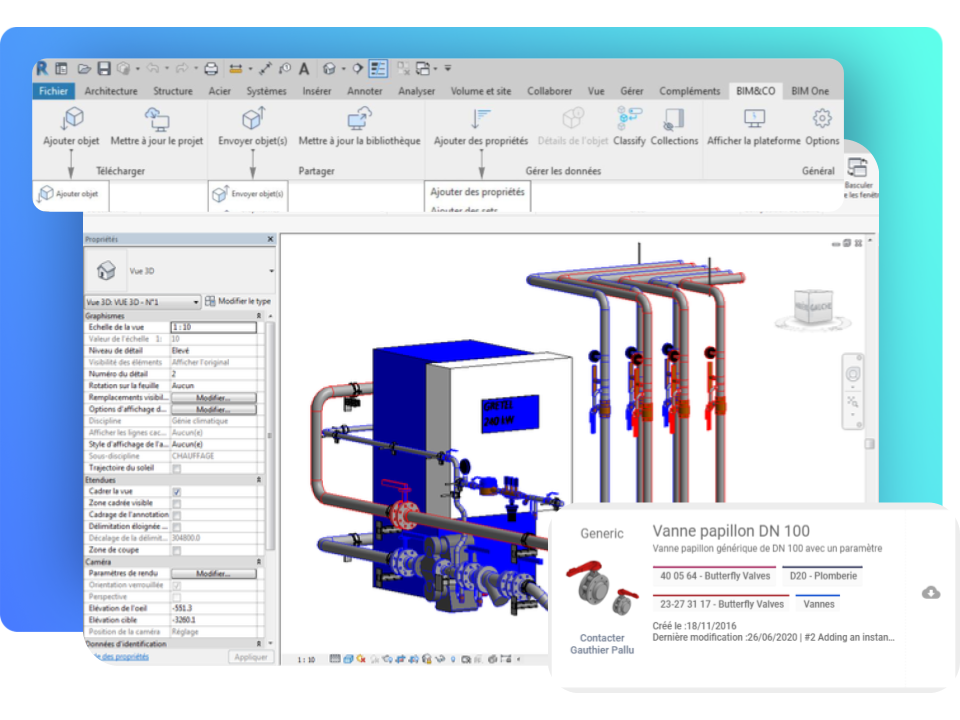Click the Basculer les fenêtres icon
960x720 pixels.
857,167
